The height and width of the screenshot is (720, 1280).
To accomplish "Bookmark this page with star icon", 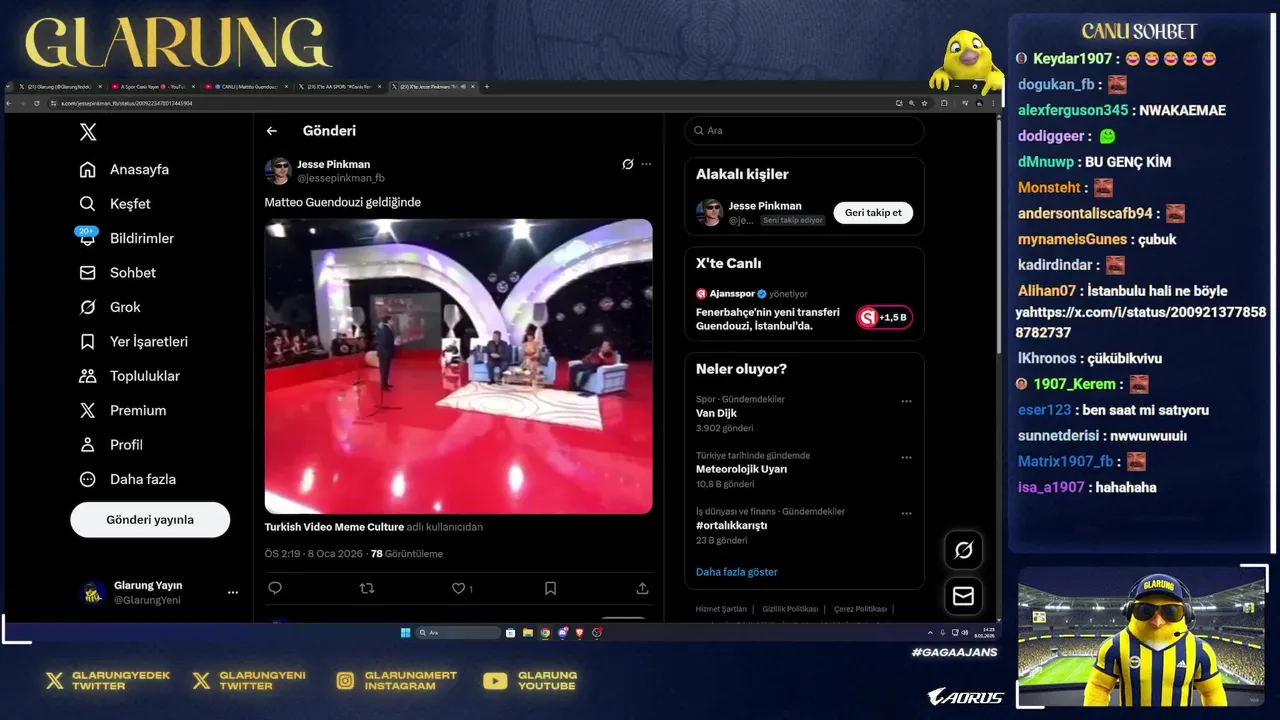I will point(925,103).
